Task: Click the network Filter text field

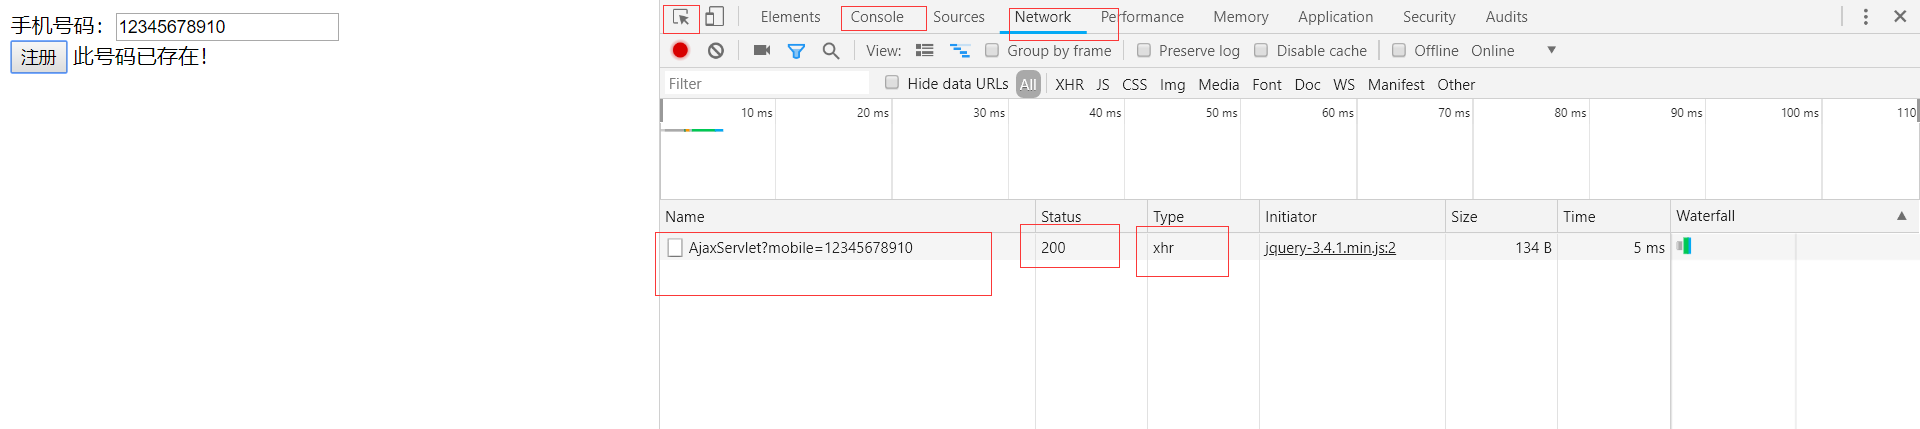Action: coord(766,84)
